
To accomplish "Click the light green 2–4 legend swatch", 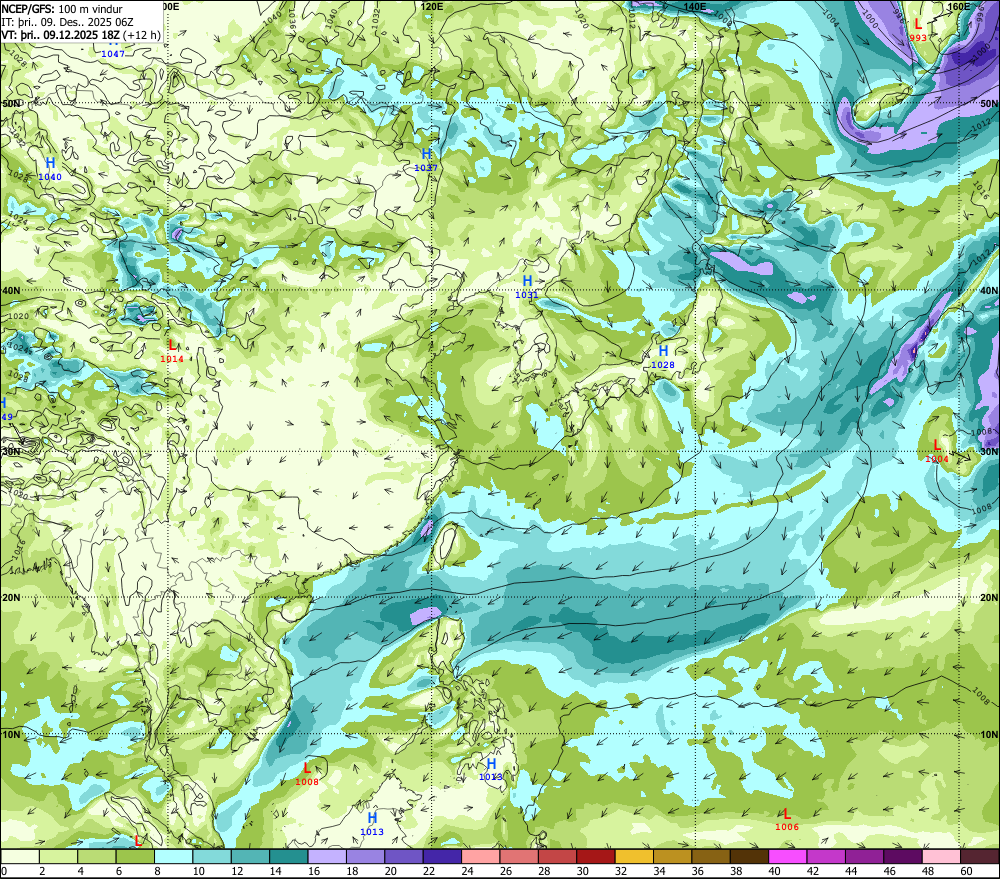I will coord(59,856).
